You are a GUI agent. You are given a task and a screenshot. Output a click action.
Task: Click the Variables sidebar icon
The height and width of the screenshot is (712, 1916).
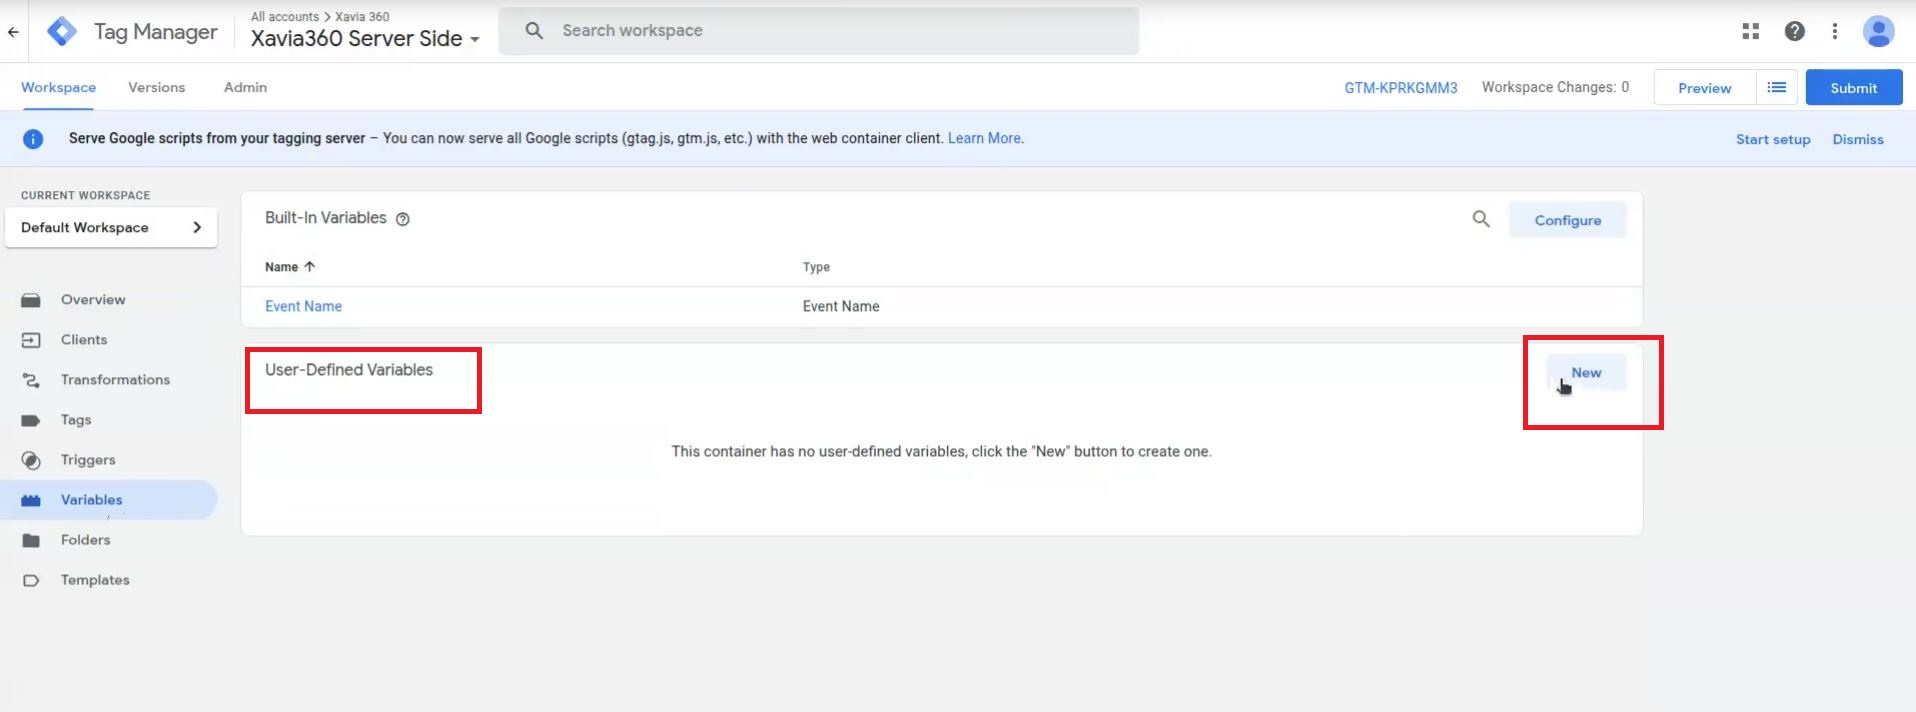pyautogui.click(x=31, y=500)
